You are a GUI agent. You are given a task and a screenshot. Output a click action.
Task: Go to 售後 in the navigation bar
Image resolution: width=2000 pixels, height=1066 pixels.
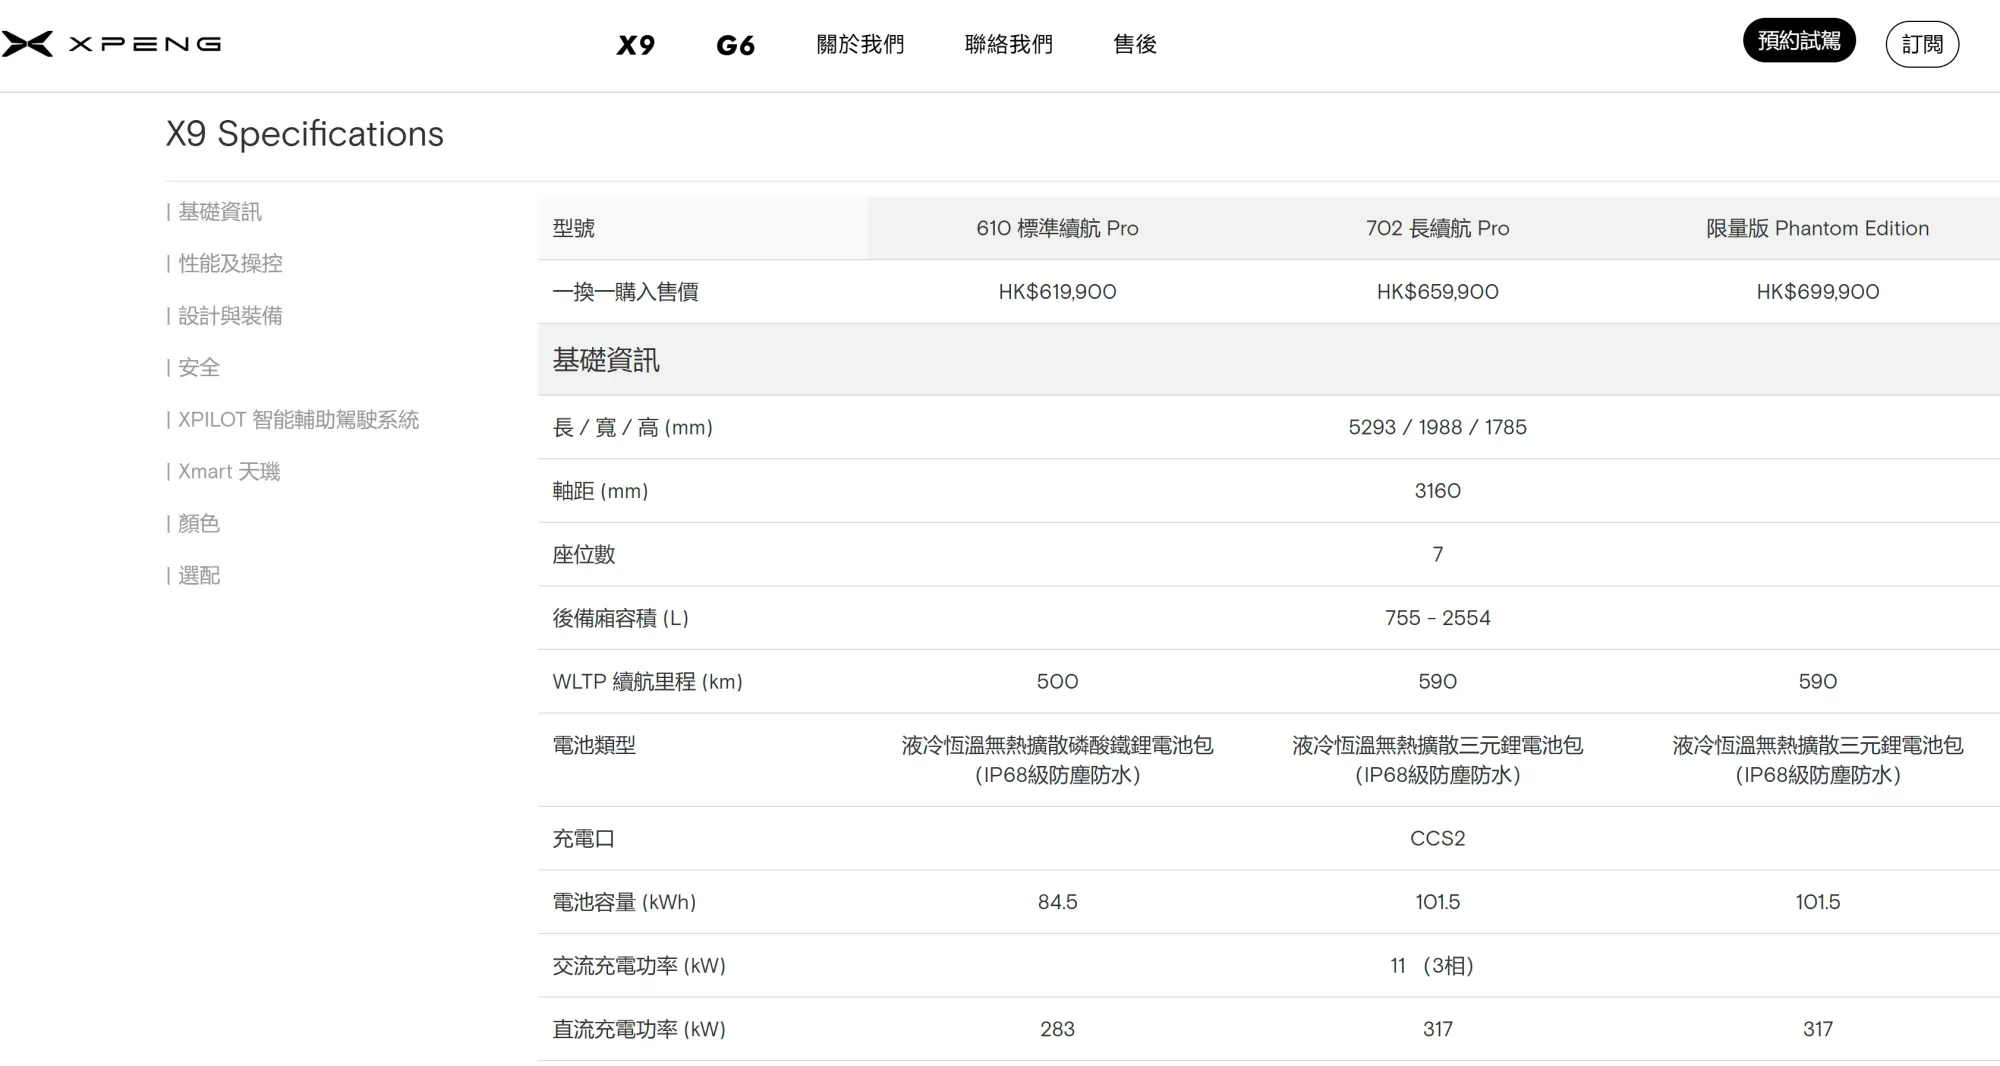tap(1135, 44)
